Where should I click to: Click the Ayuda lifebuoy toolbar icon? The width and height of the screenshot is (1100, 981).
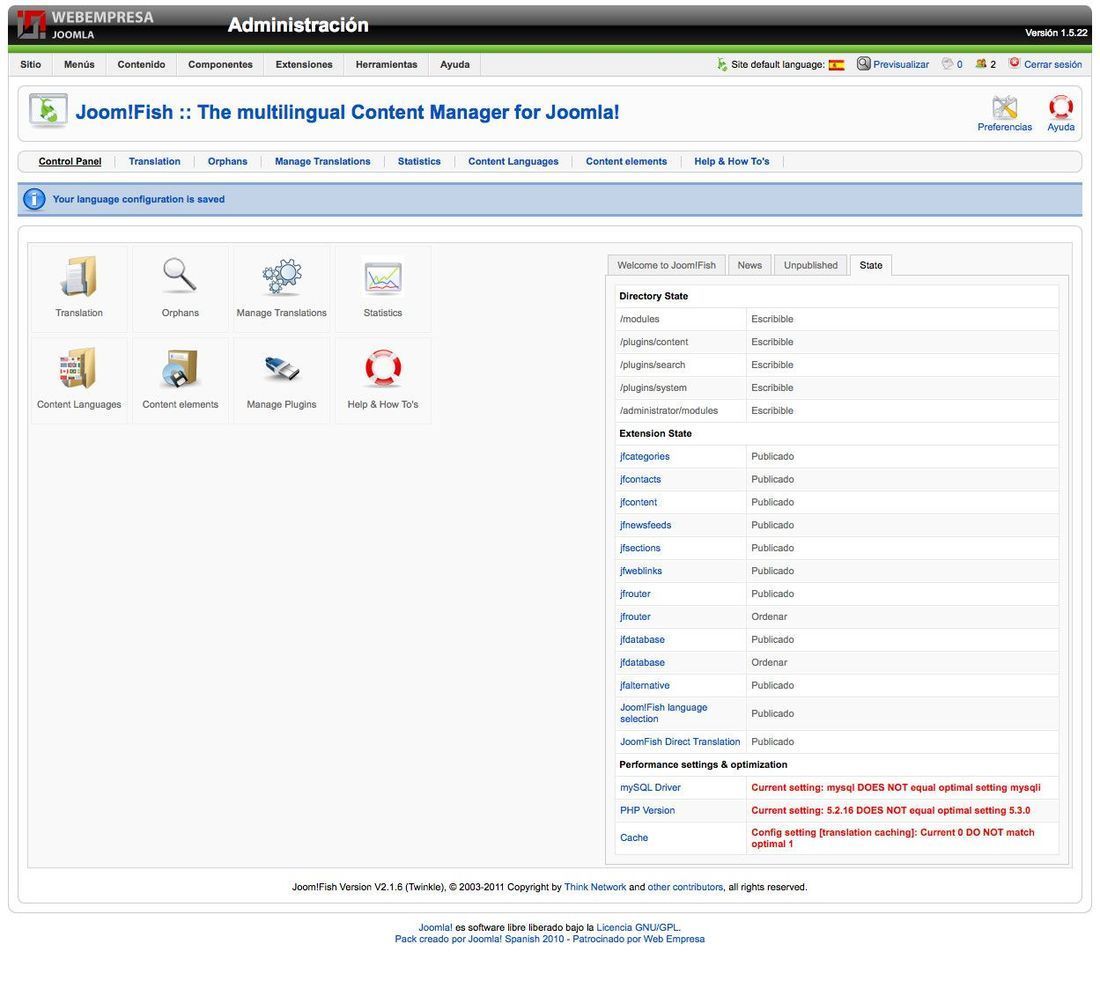click(x=1061, y=107)
